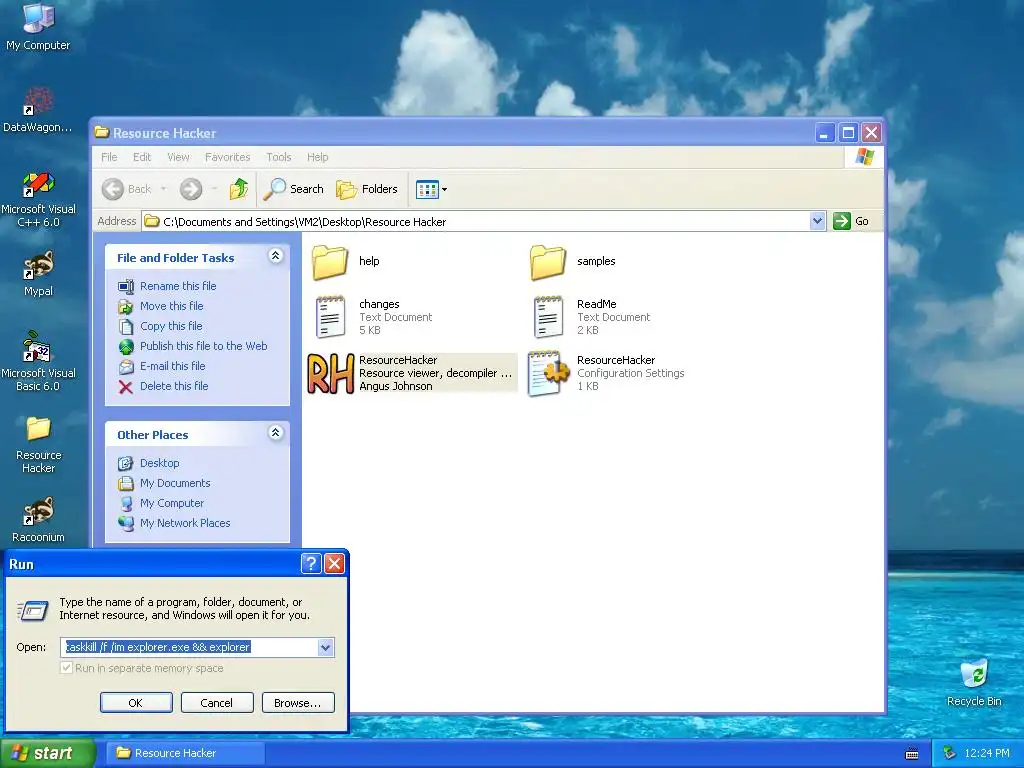Select Resource Hacker desktop folder

(38, 444)
